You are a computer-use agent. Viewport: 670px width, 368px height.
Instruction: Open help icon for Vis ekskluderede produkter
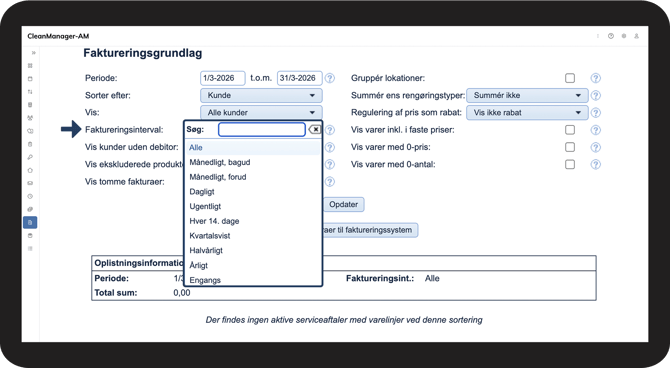pyautogui.click(x=329, y=165)
